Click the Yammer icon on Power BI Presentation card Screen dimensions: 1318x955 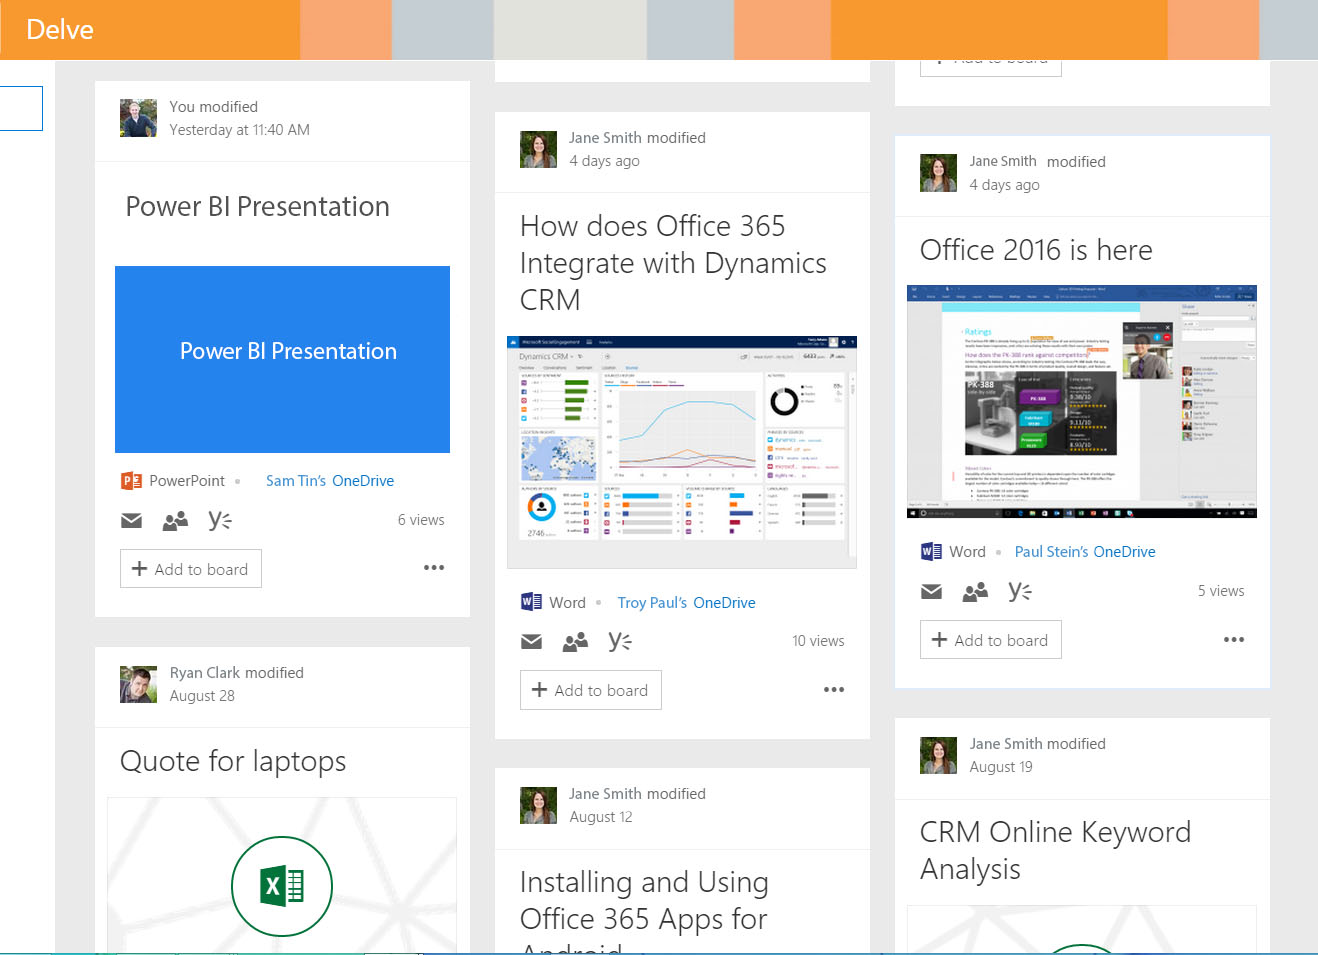[x=220, y=520]
